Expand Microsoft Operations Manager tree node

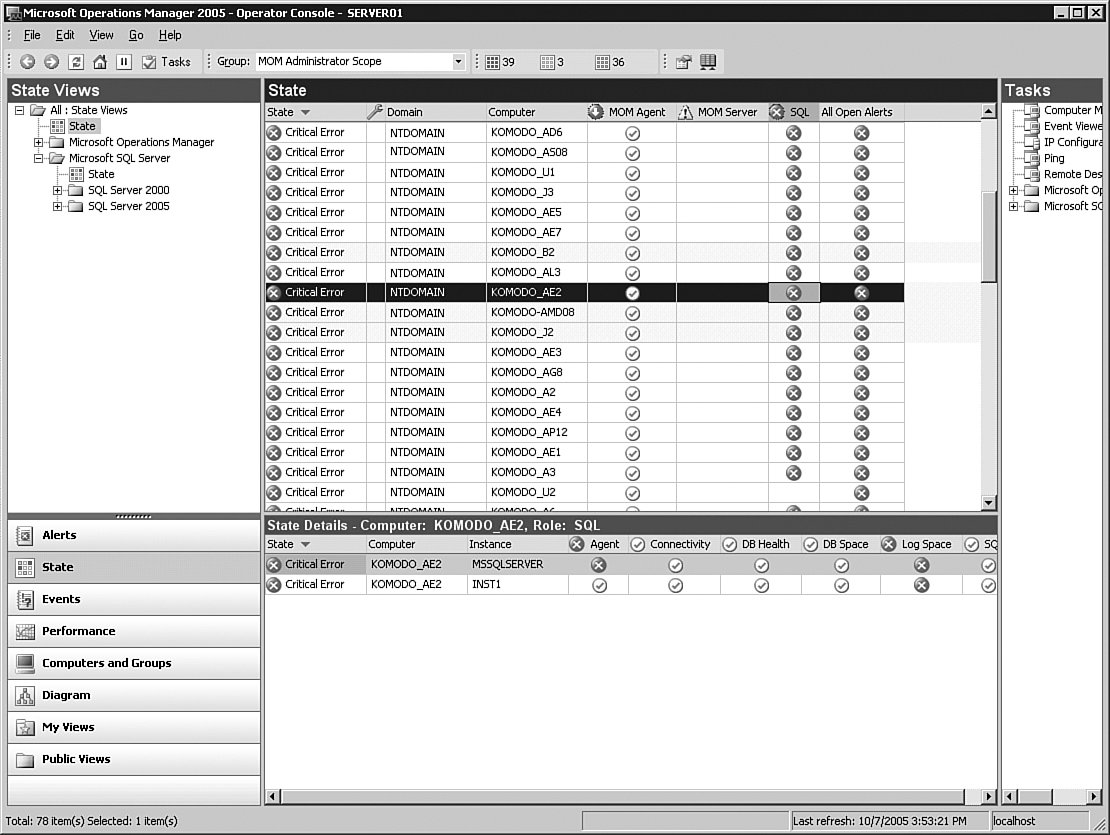[x=39, y=142]
